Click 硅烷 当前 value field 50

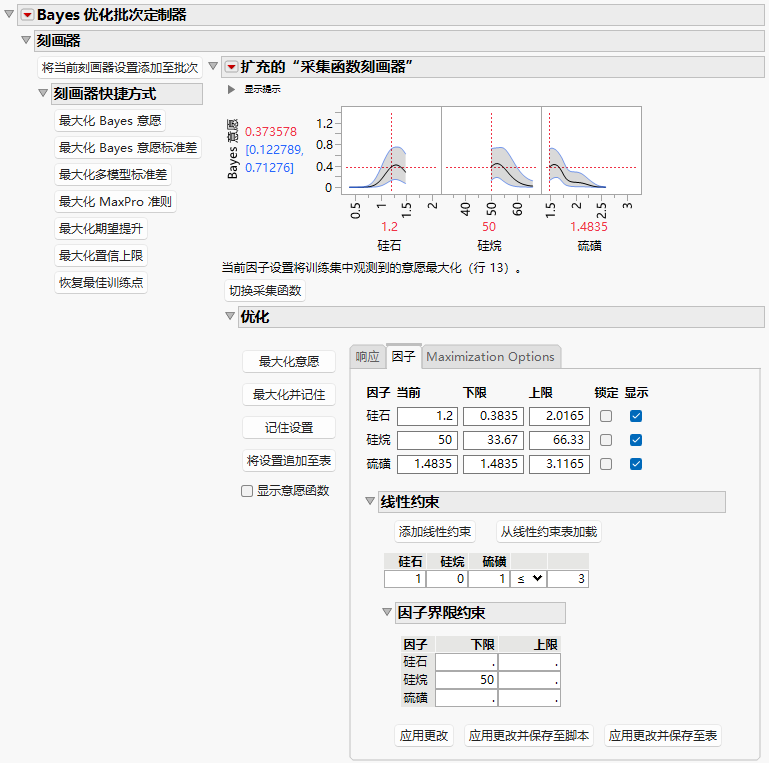coord(427,440)
